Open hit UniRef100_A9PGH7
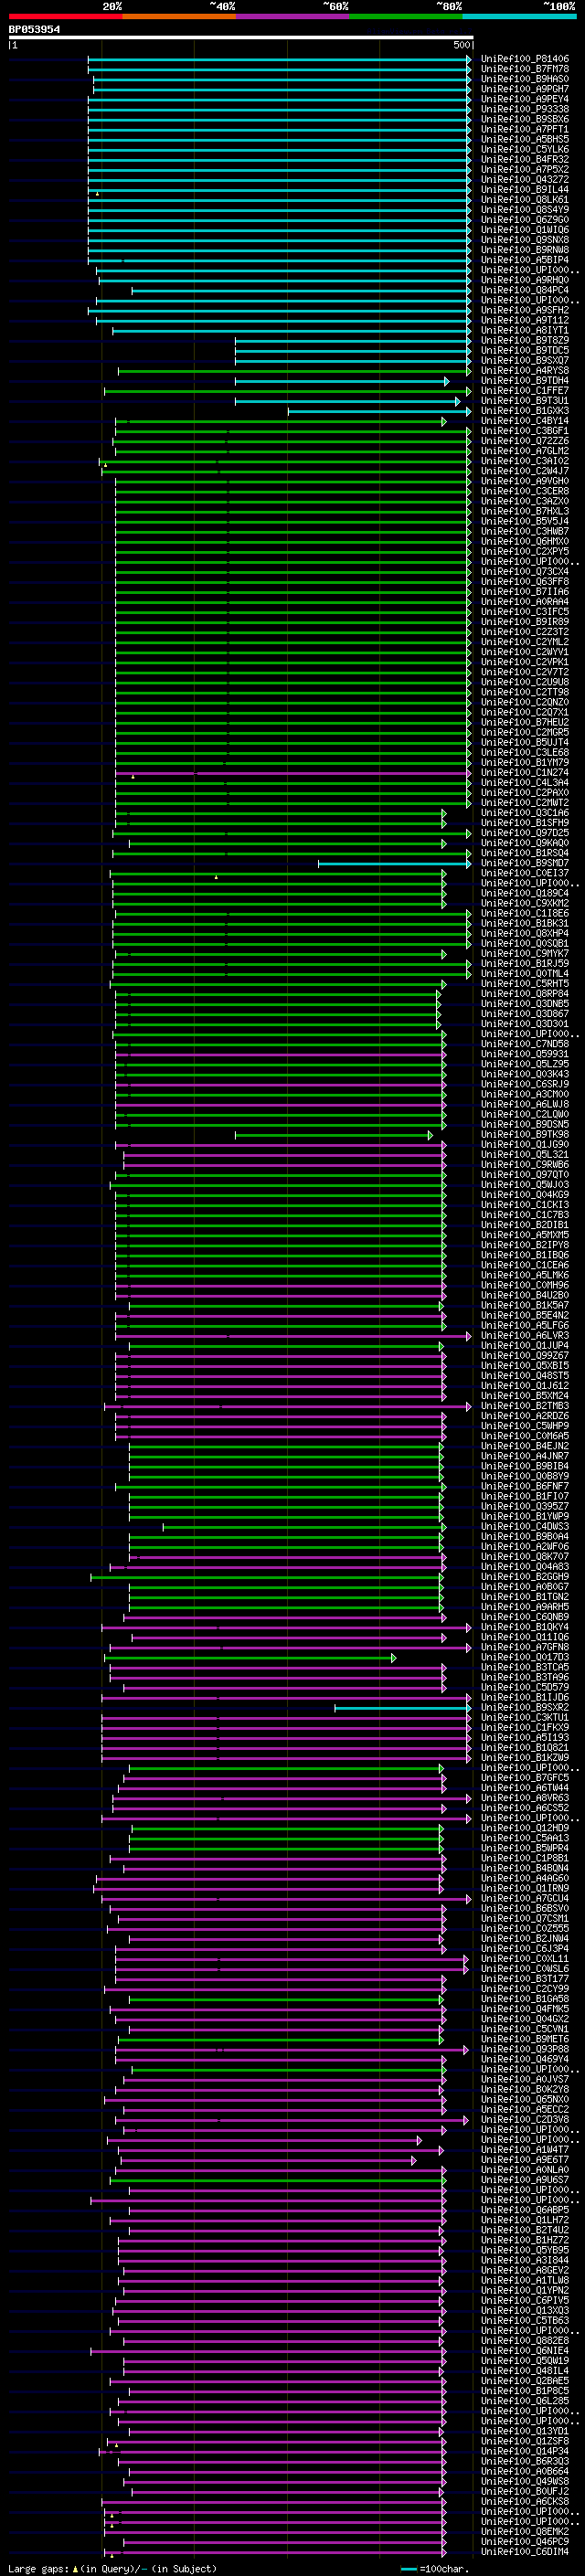 tap(525, 89)
